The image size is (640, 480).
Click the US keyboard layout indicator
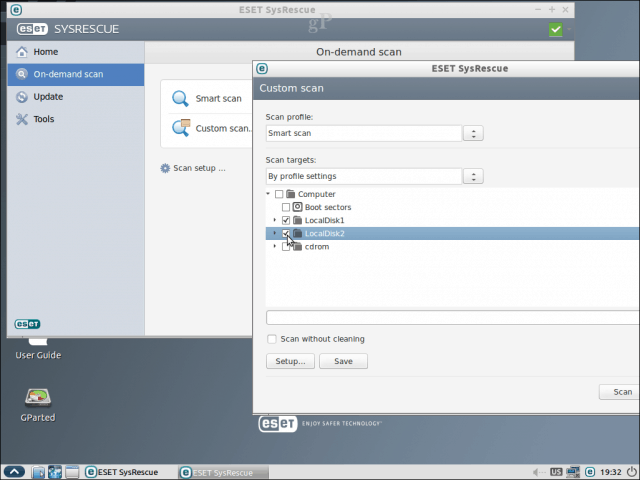point(556,472)
